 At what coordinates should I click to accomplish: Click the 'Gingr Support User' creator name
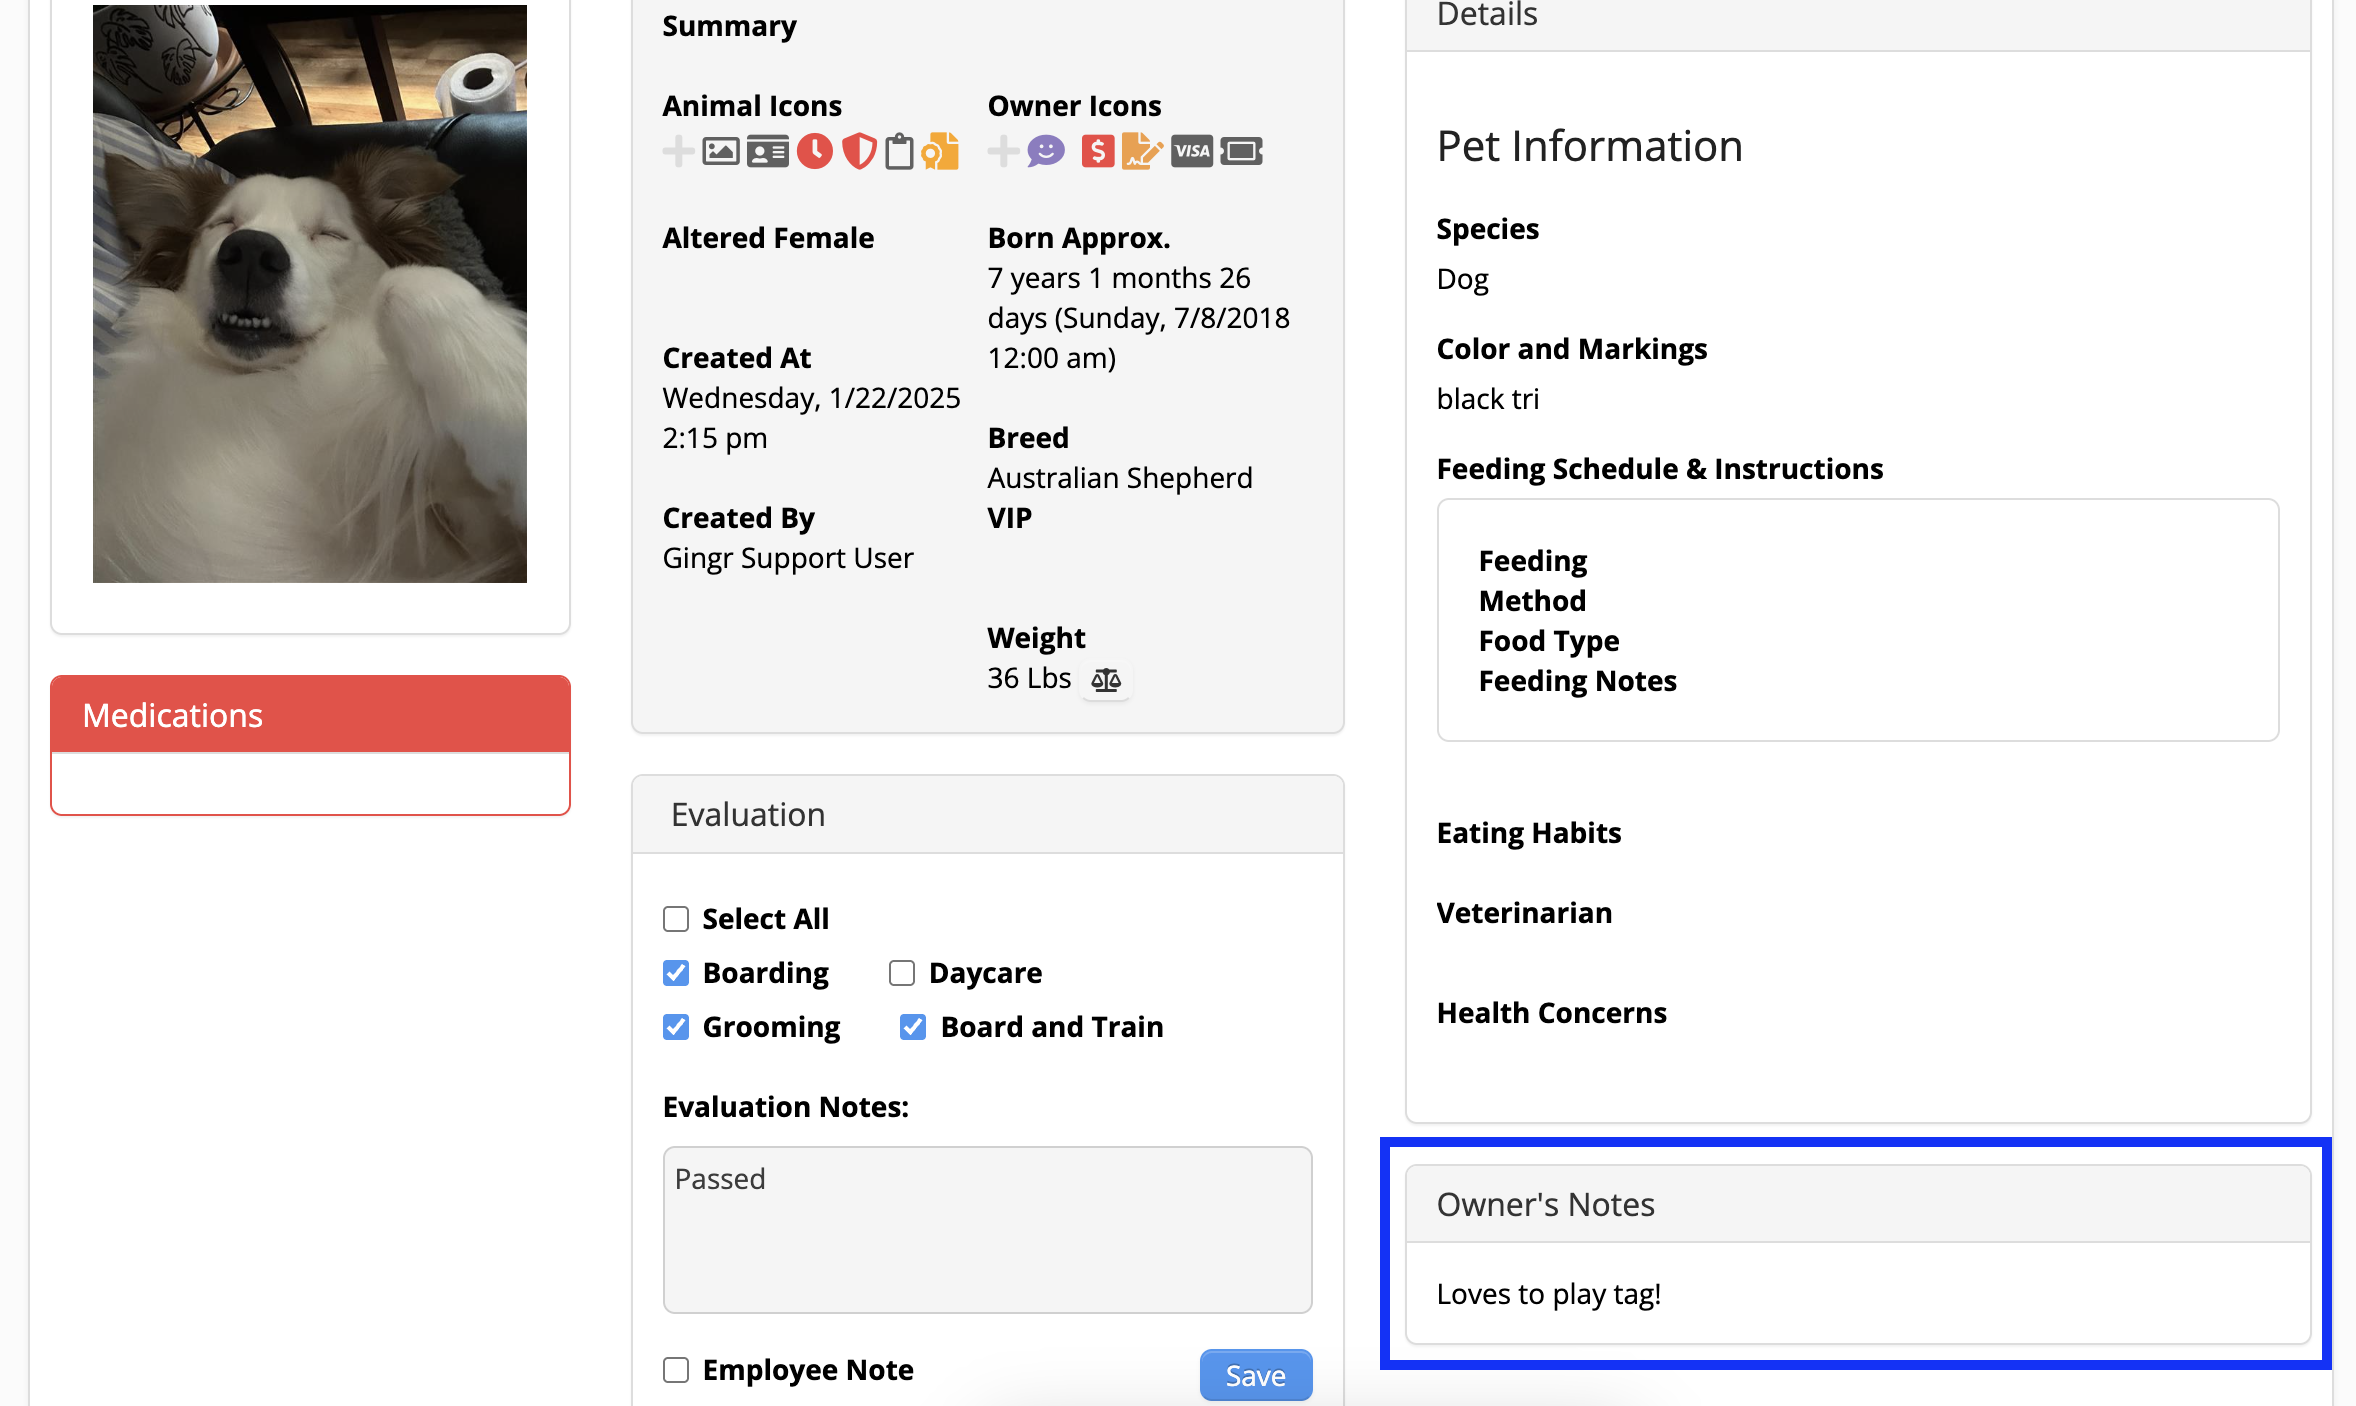pos(788,558)
